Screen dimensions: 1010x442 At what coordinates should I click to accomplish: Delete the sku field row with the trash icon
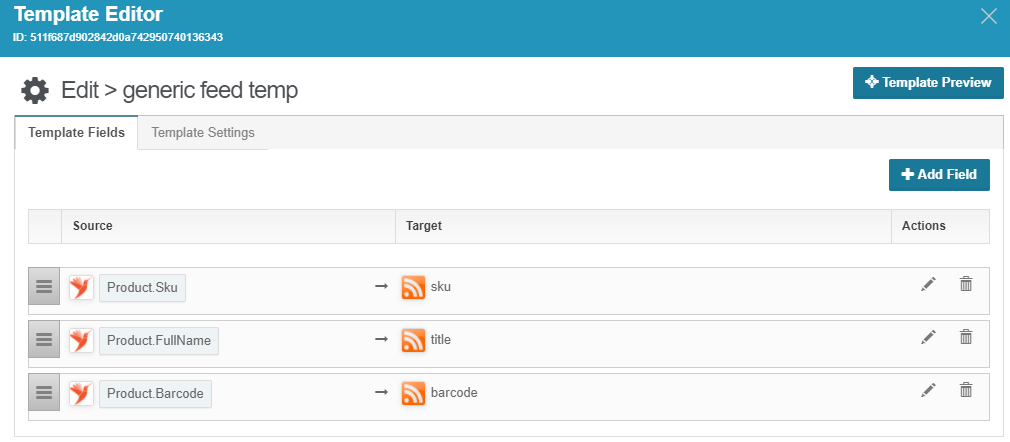tap(966, 283)
